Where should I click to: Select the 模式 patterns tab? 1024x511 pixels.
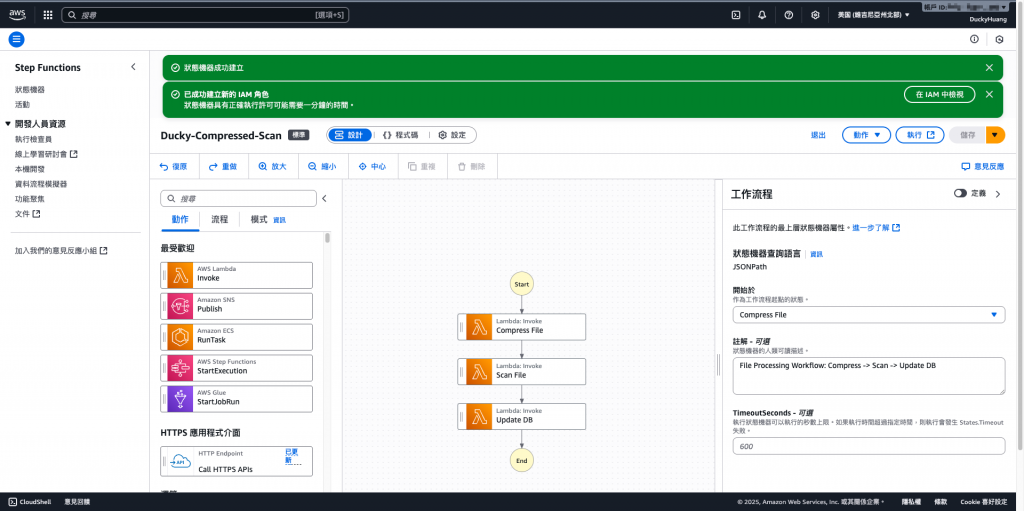tap(259, 220)
